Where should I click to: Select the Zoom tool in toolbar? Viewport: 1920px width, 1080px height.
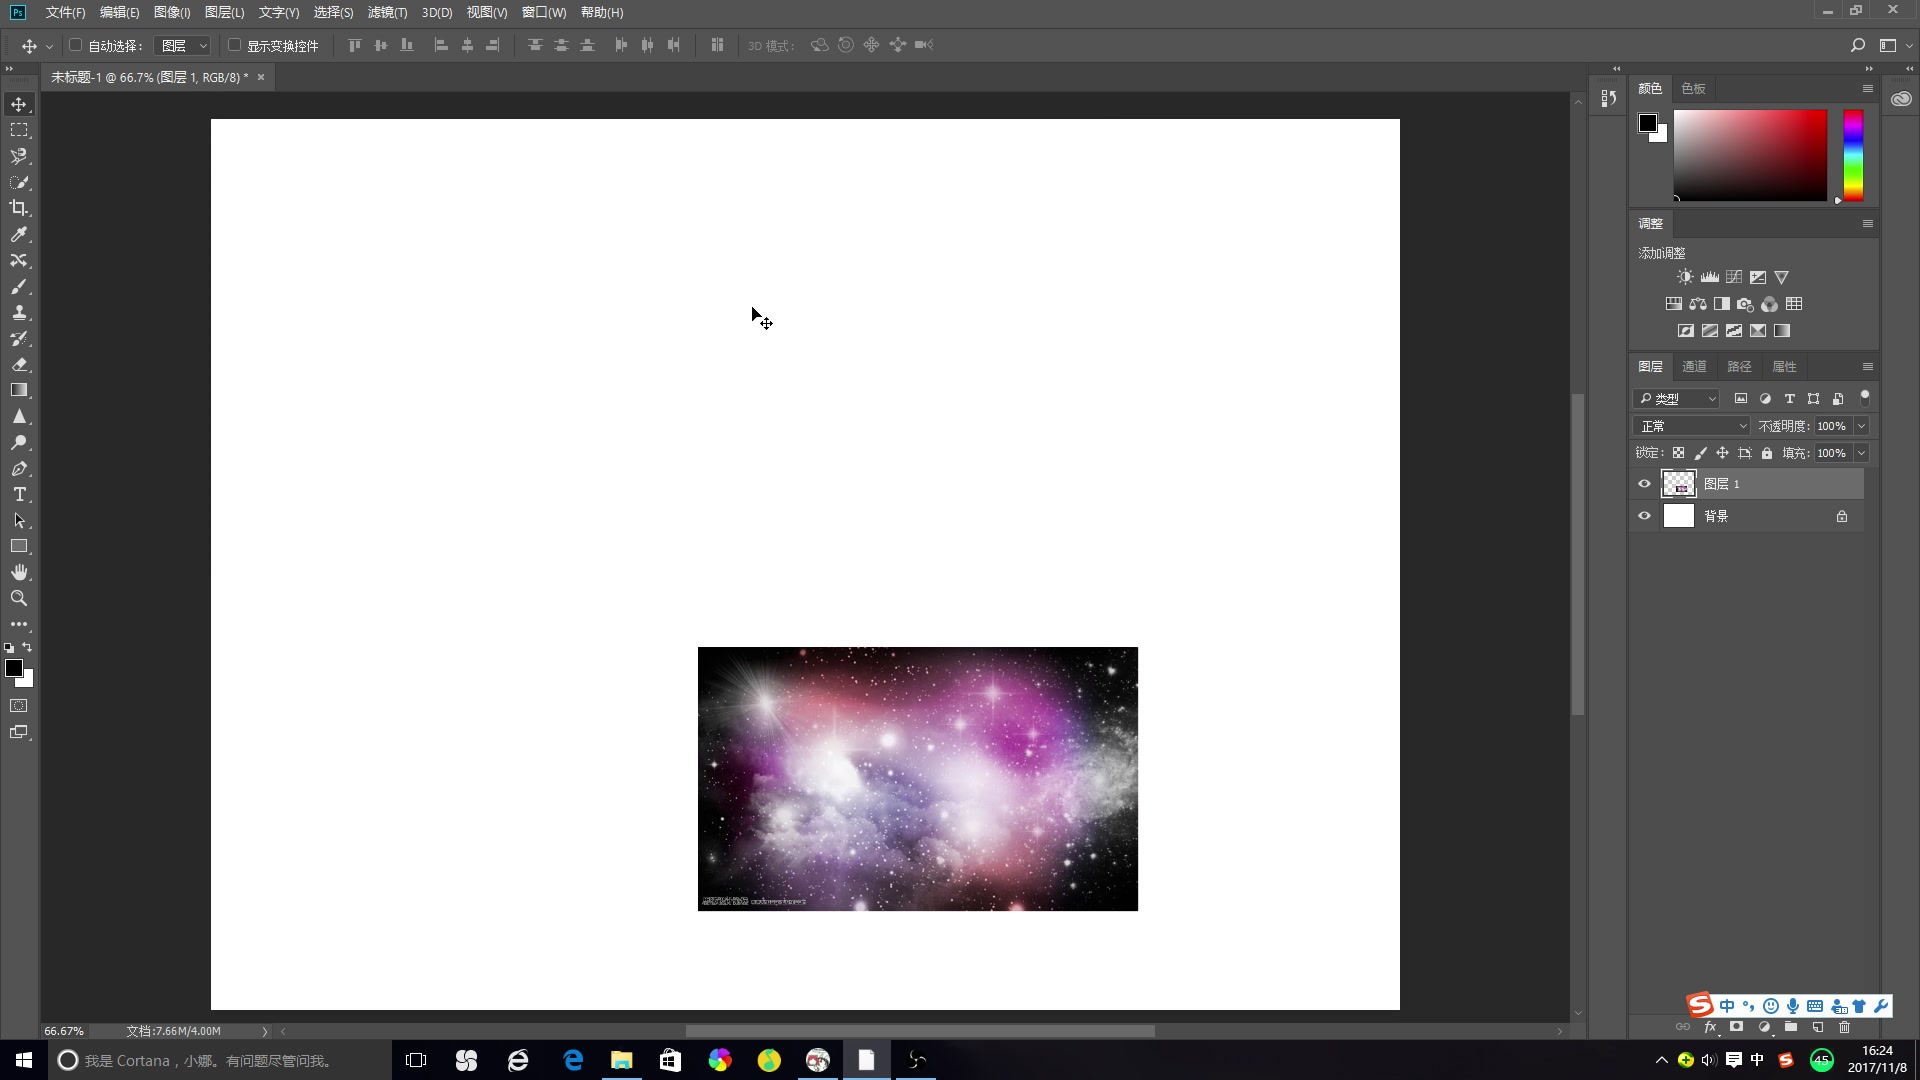[19, 598]
